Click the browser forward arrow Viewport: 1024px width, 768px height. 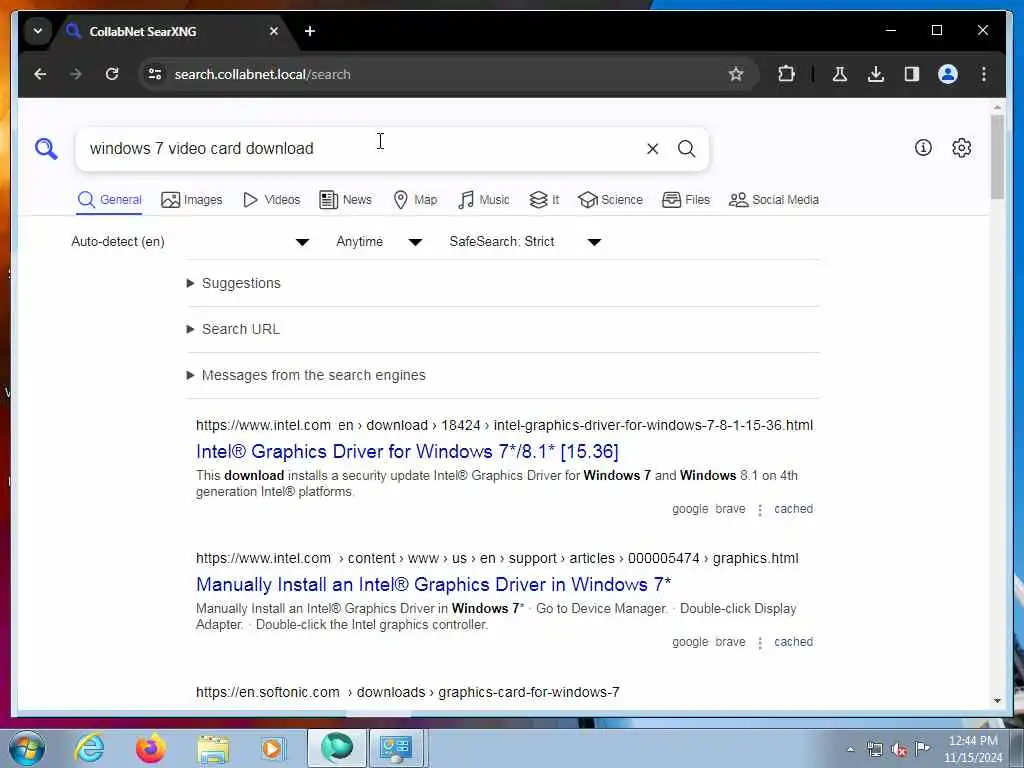(76, 74)
